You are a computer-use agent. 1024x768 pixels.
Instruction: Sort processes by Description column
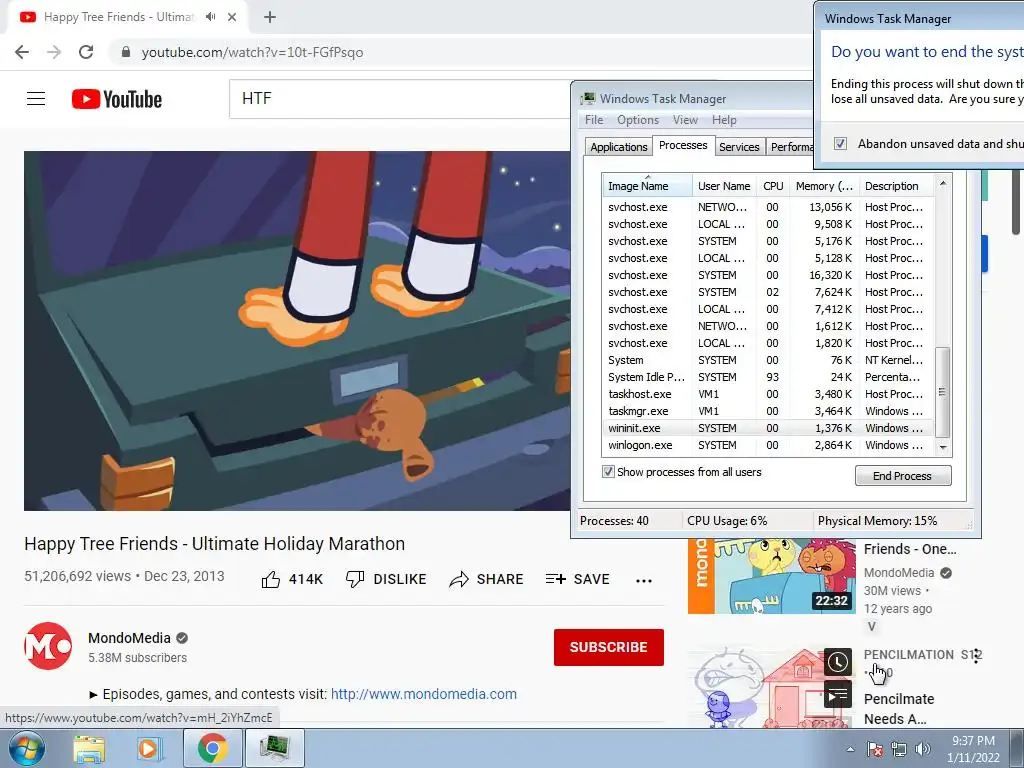(897, 185)
